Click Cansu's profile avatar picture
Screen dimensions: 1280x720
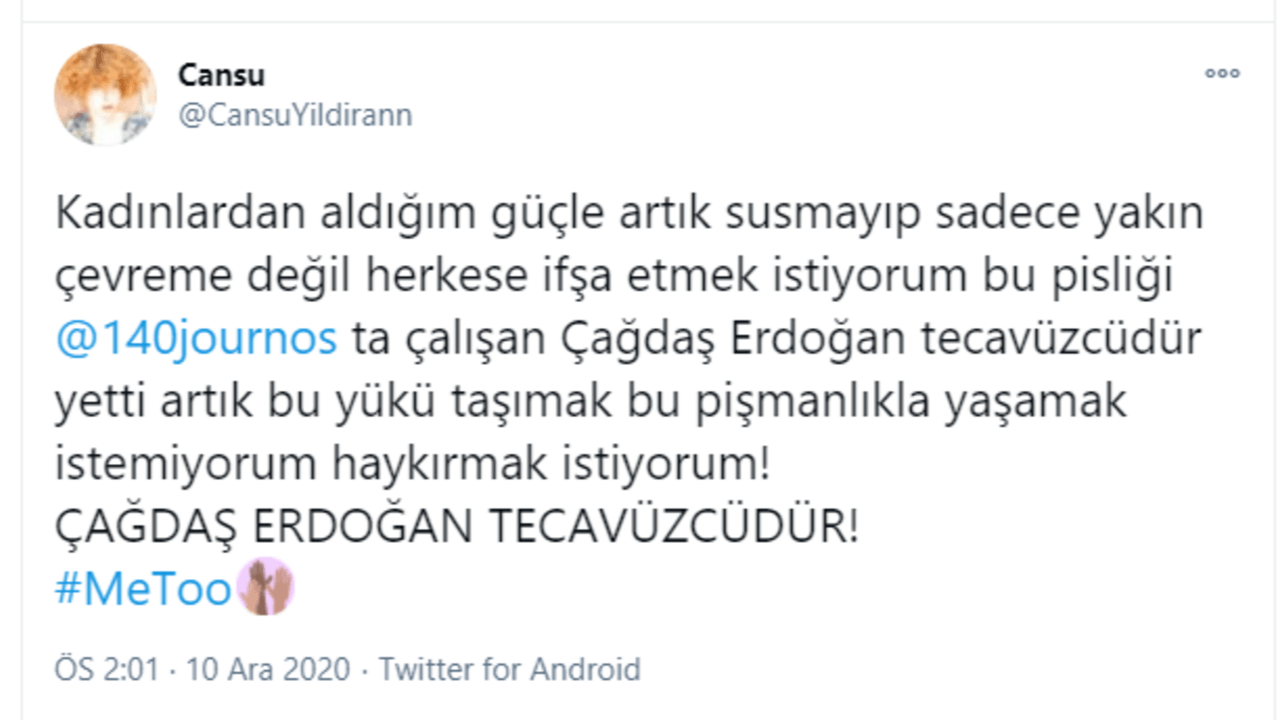105,94
